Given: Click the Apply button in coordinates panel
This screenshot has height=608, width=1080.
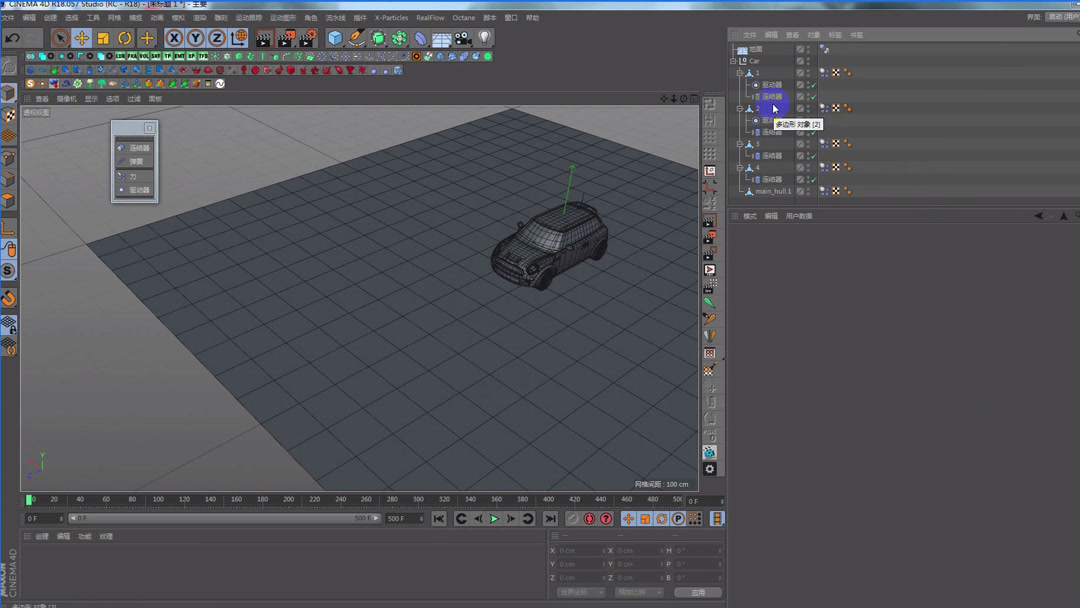Looking at the screenshot, I should coord(697,592).
